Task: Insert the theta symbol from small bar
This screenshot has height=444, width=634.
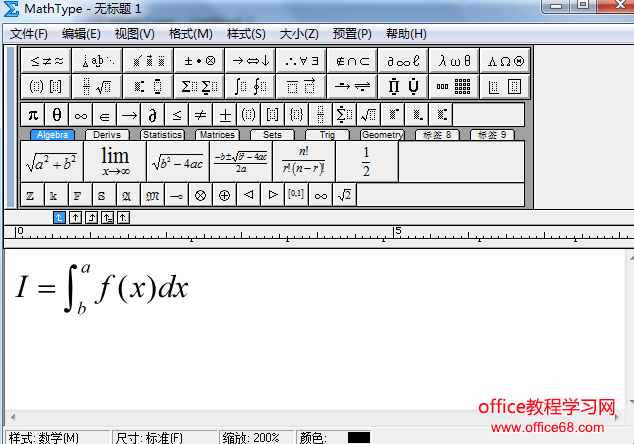Action: pyautogui.click(x=57, y=115)
